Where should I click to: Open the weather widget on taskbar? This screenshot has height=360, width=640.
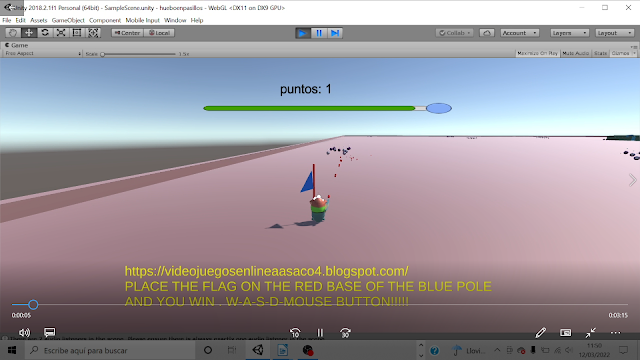coord(469,350)
